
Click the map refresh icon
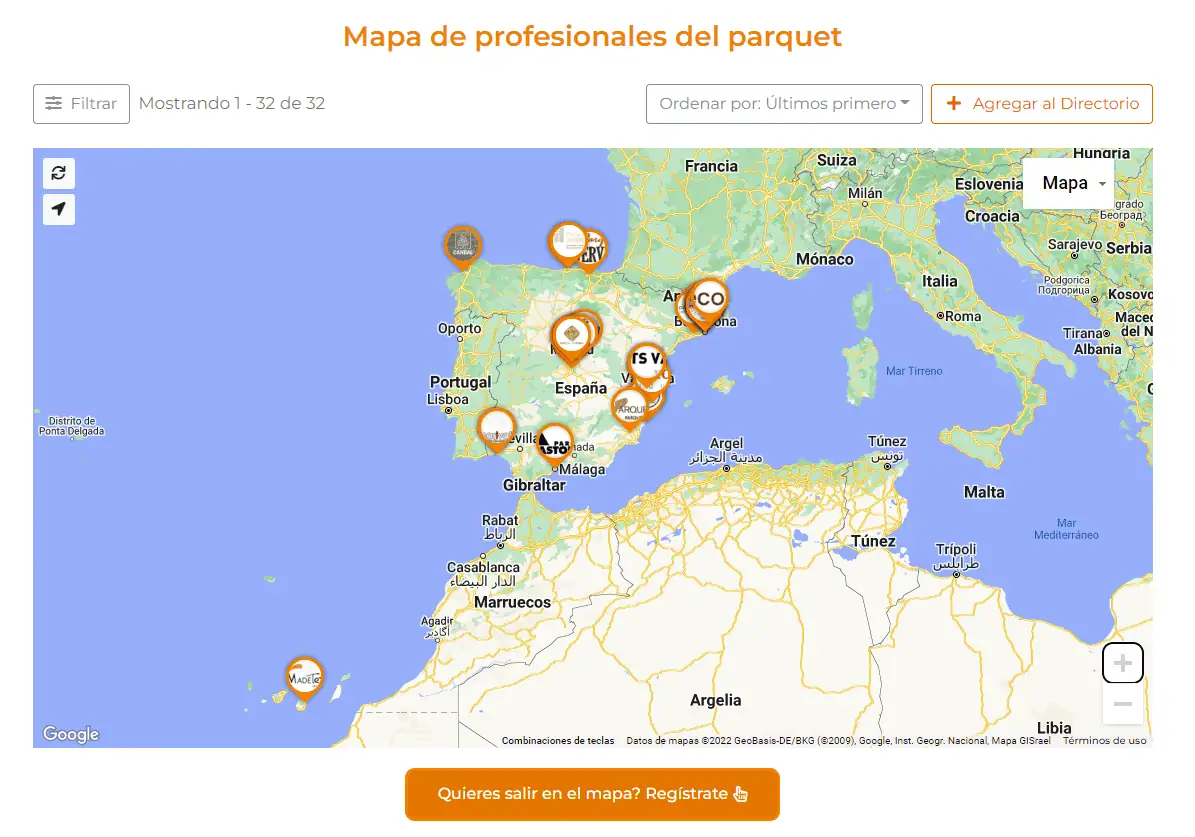pyautogui.click(x=59, y=173)
